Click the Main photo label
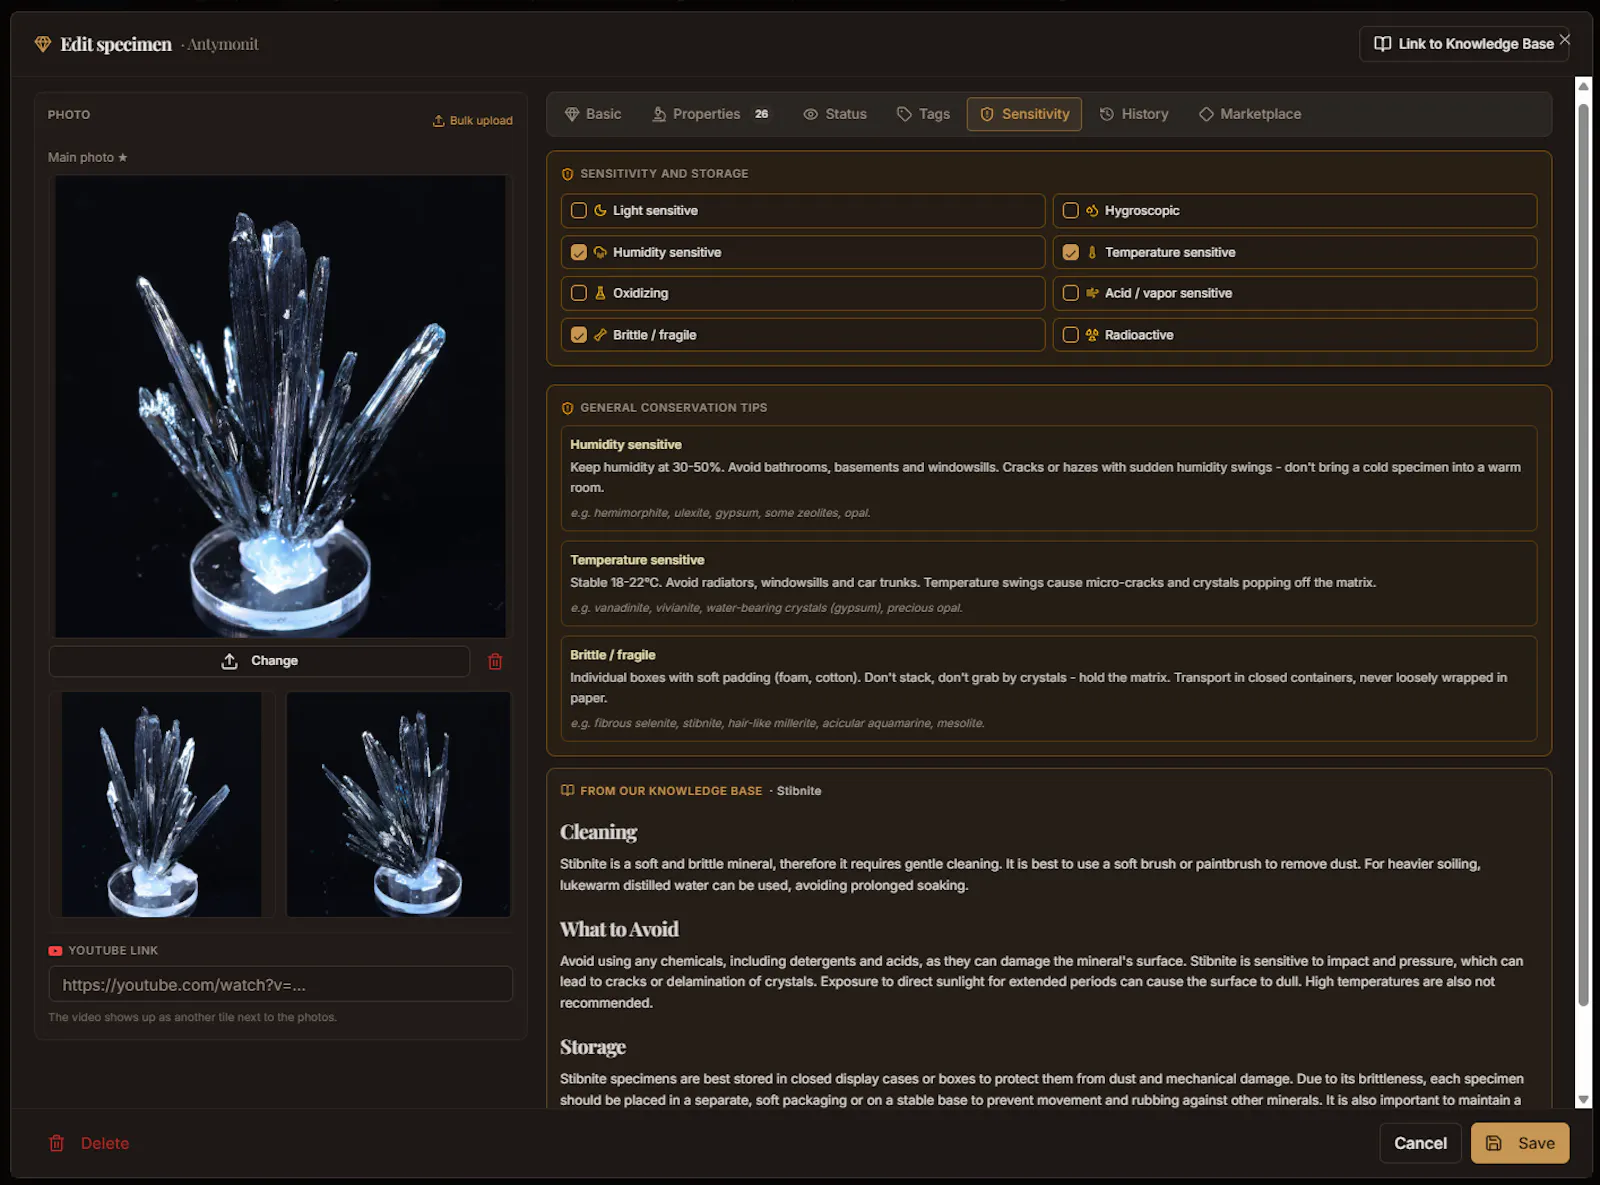This screenshot has height=1185, width=1600. [x=87, y=157]
